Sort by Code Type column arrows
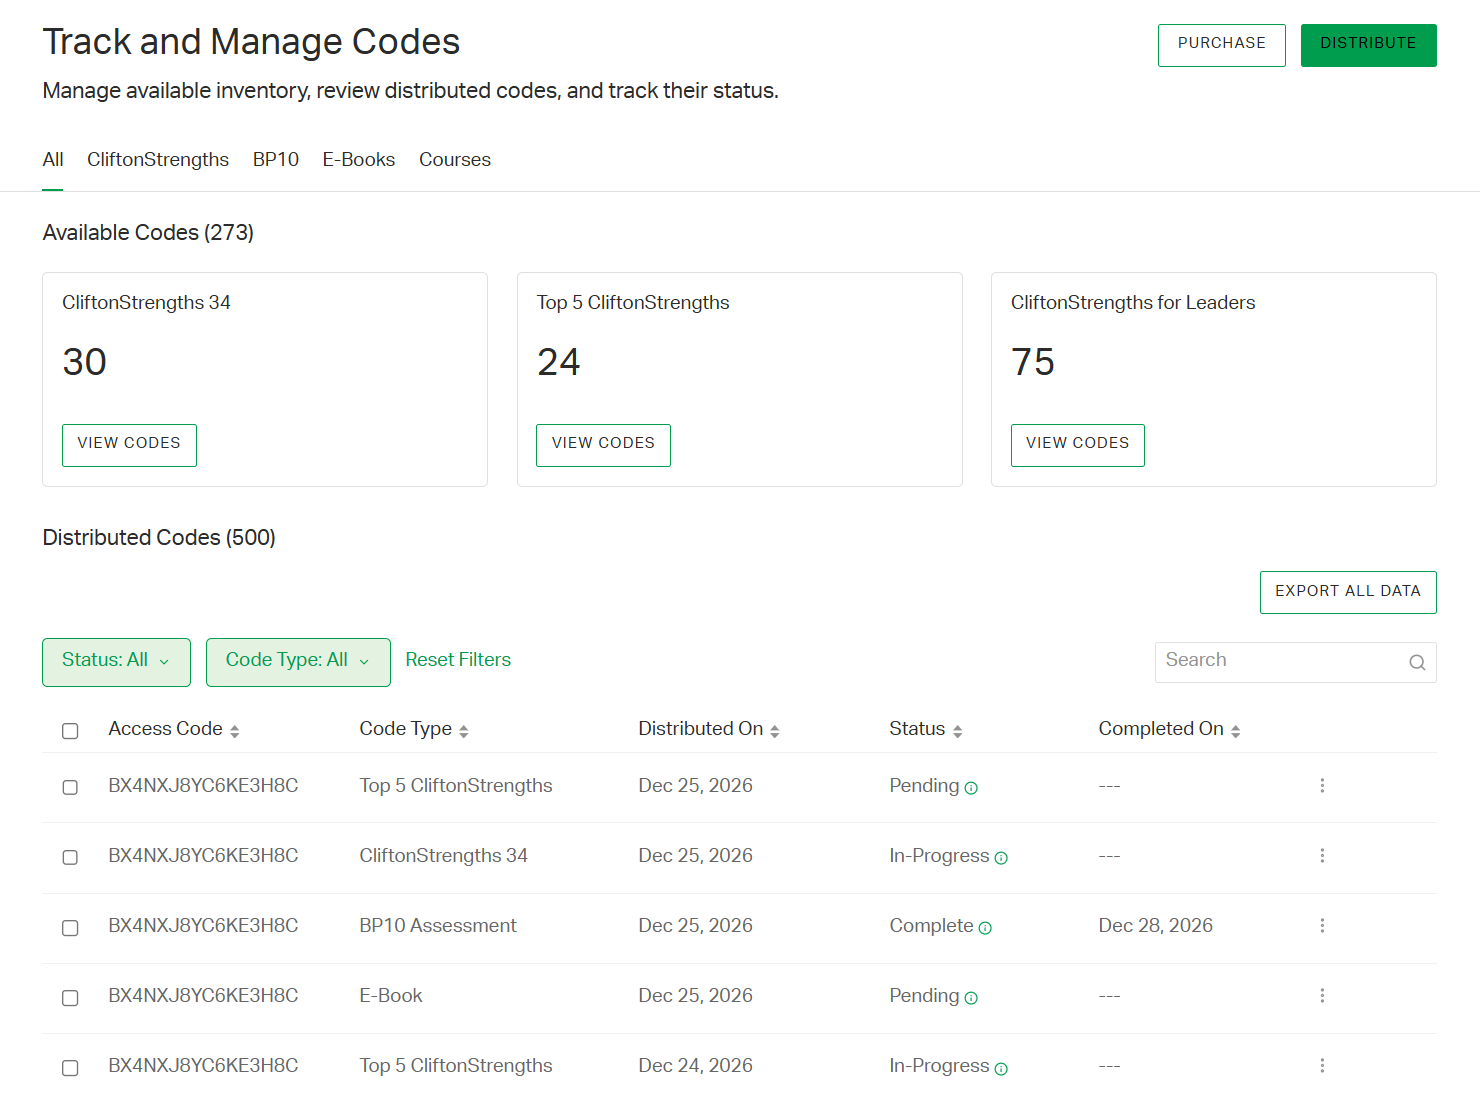 click(x=463, y=731)
